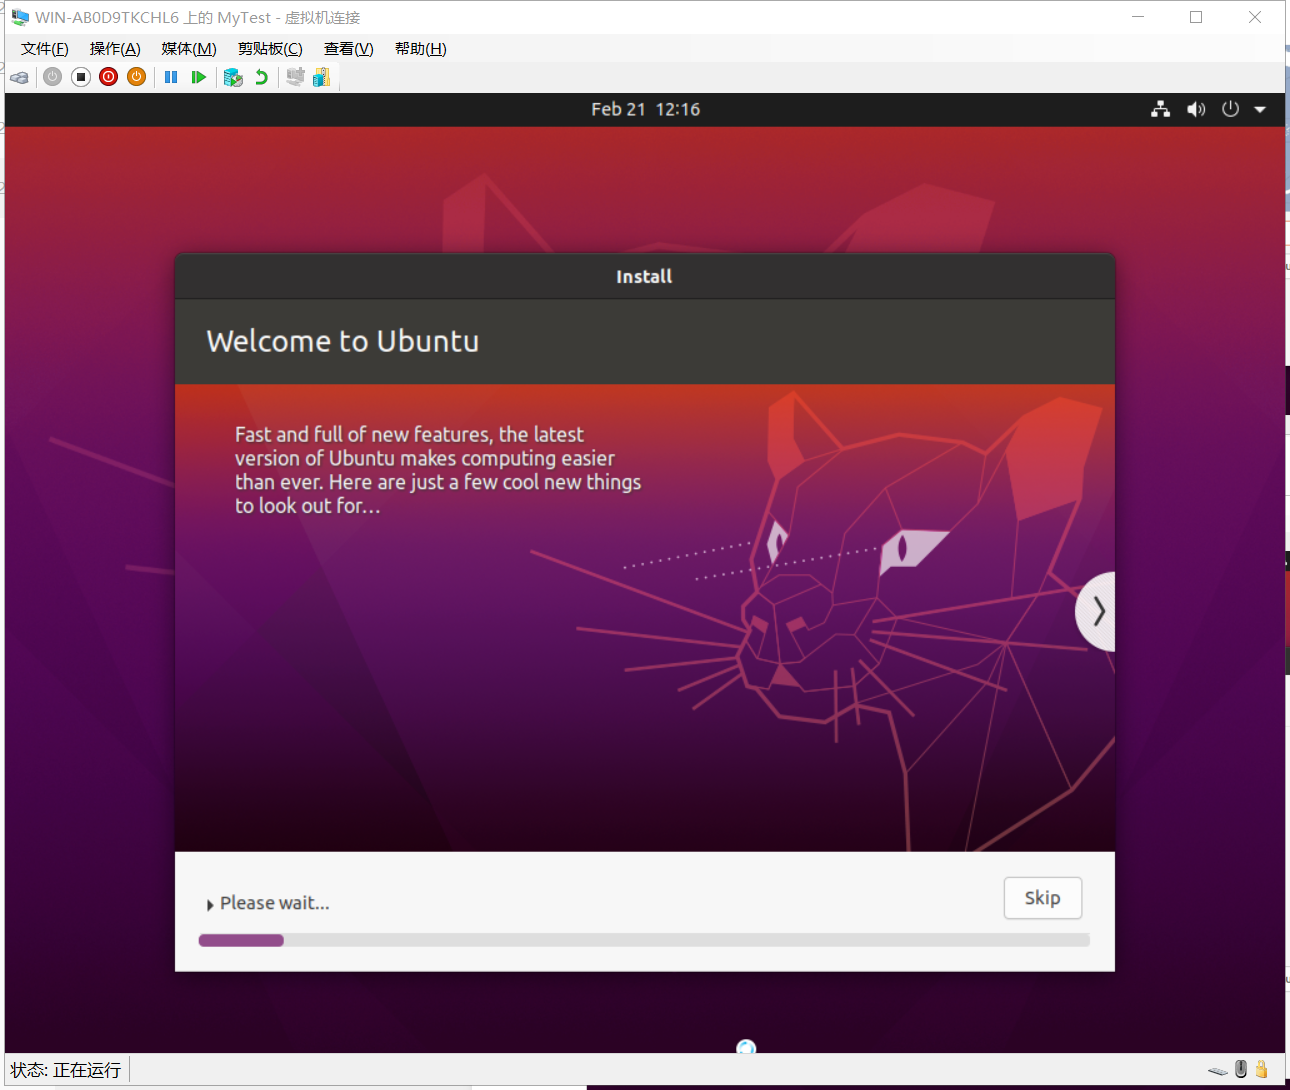Click the 'Fast and full of new features' text
Viewport: 1290px width, 1090px height.
coord(438,470)
